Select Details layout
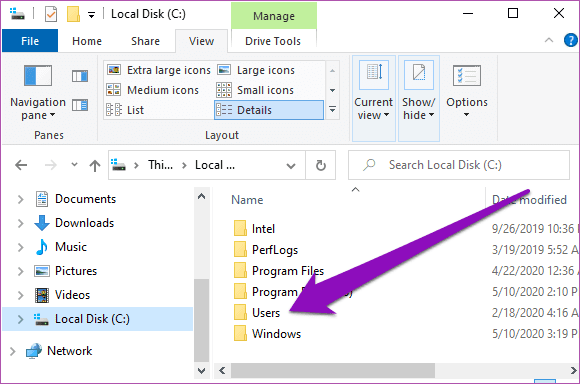The height and width of the screenshot is (384, 580). 269,110
